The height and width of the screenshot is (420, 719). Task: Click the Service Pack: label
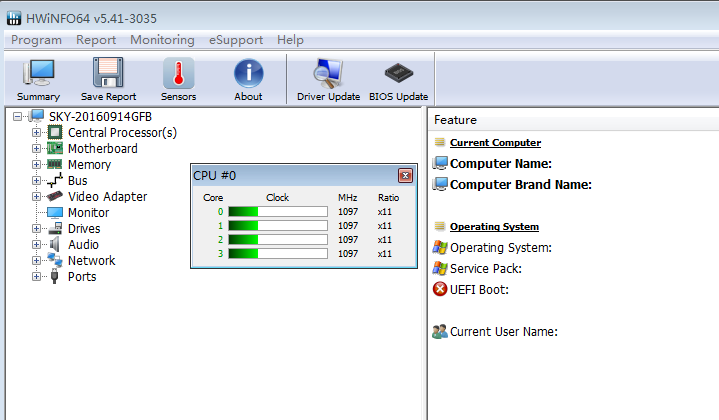[x=486, y=269]
